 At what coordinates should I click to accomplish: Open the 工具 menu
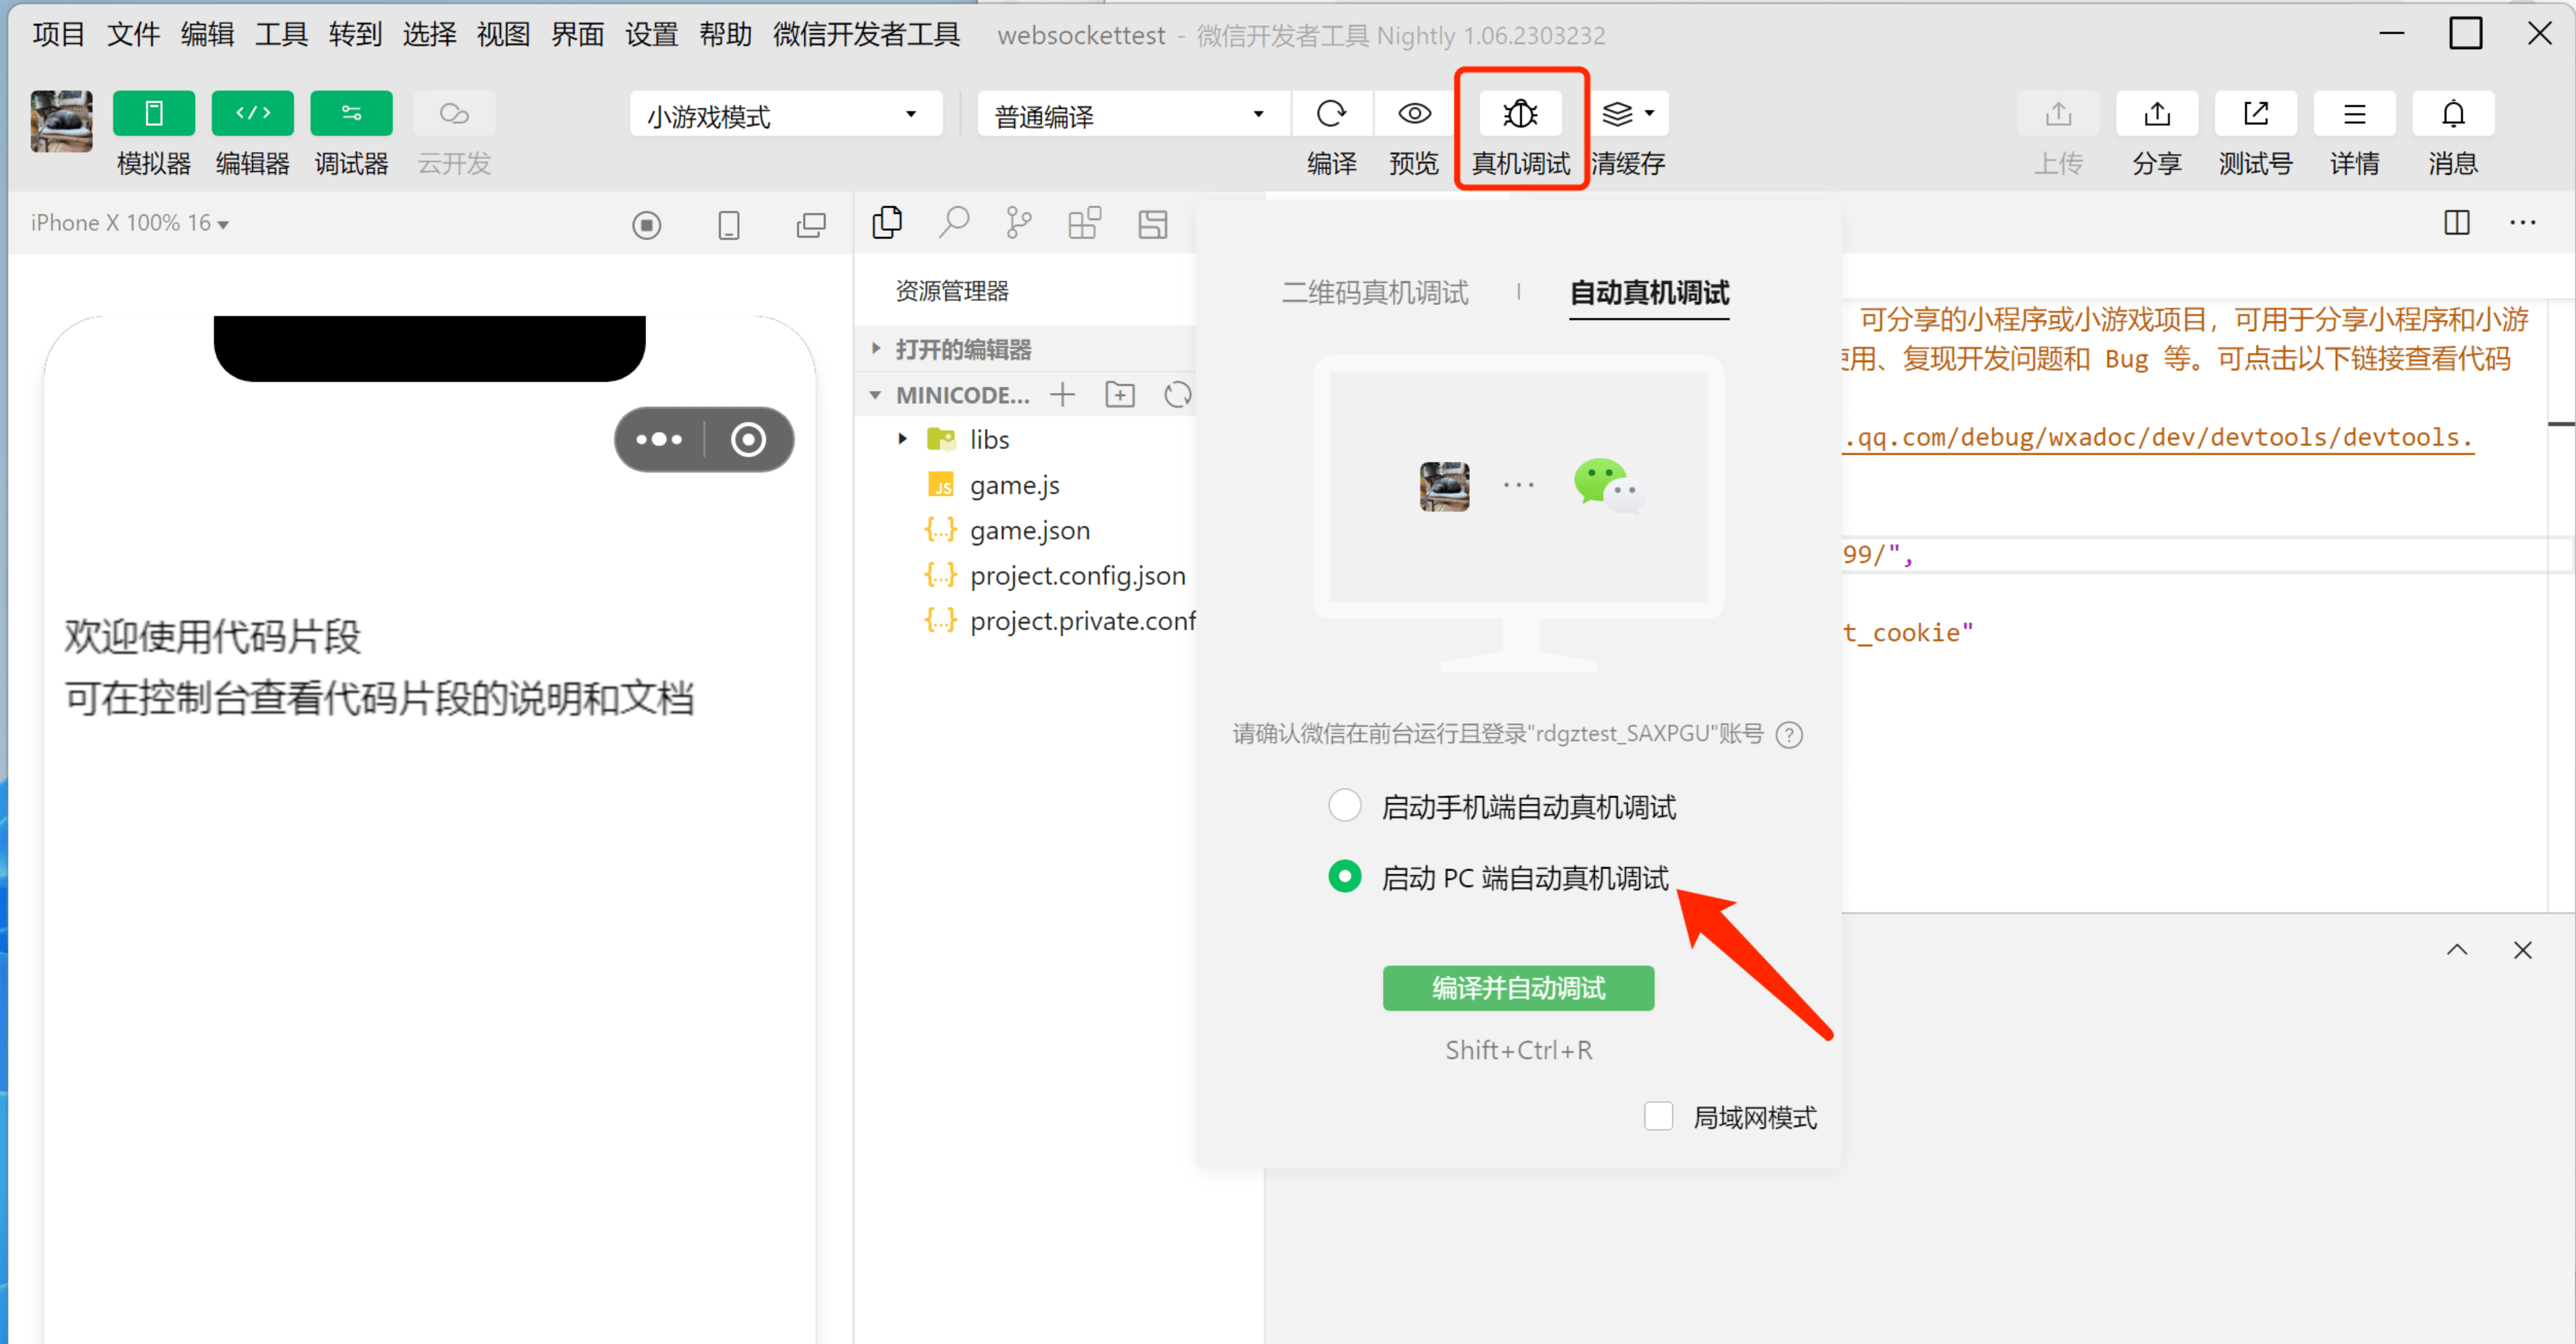(281, 35)
